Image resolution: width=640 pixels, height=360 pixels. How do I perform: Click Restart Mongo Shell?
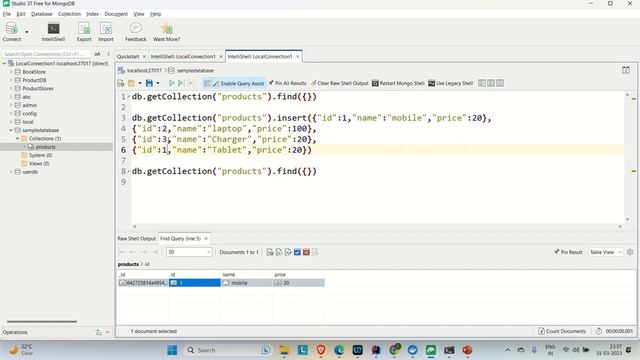pyautogui.click(x=398, y=83)
